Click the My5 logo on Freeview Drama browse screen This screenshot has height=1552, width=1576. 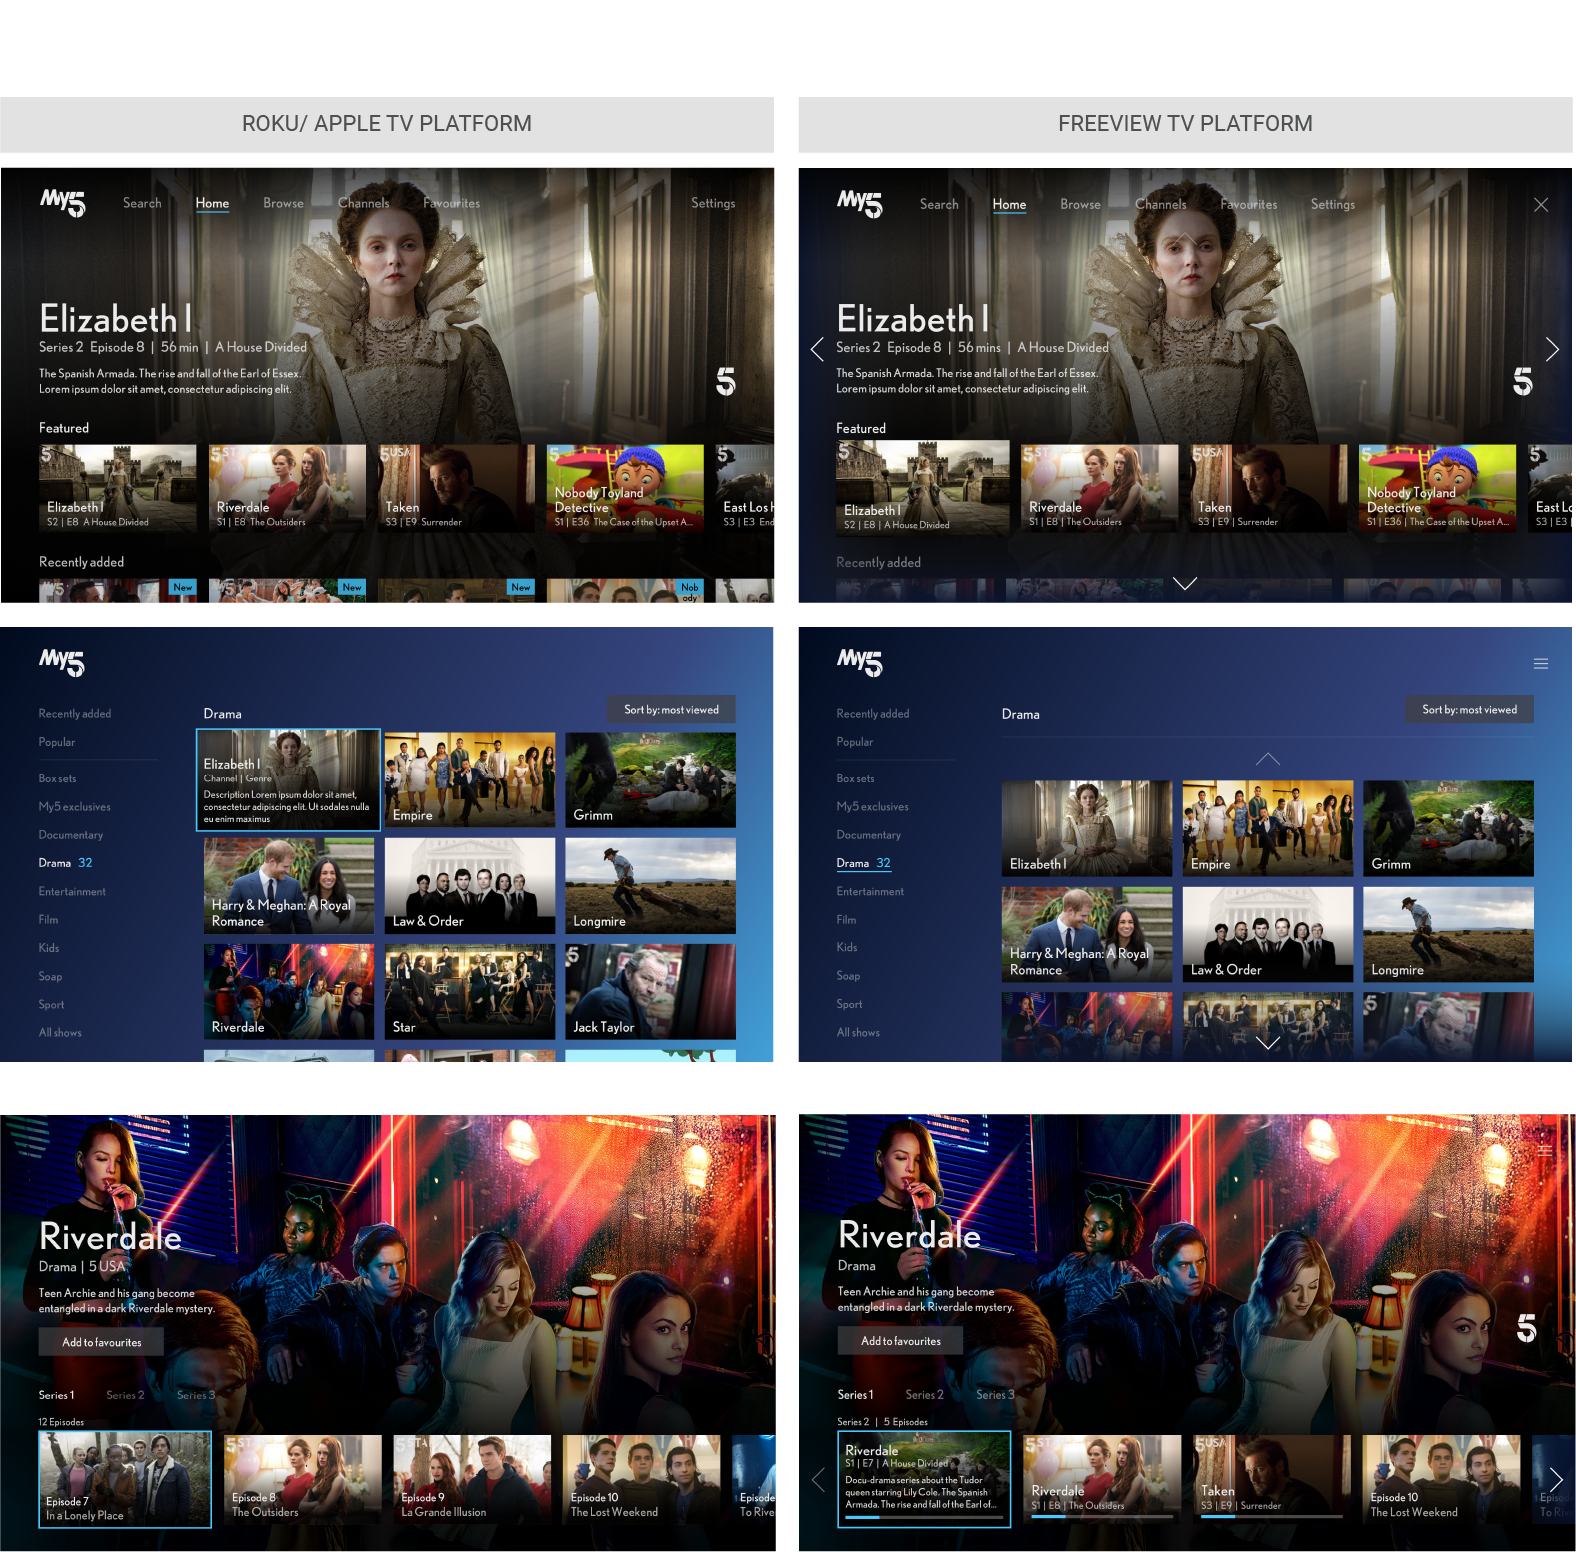point(860,662)
